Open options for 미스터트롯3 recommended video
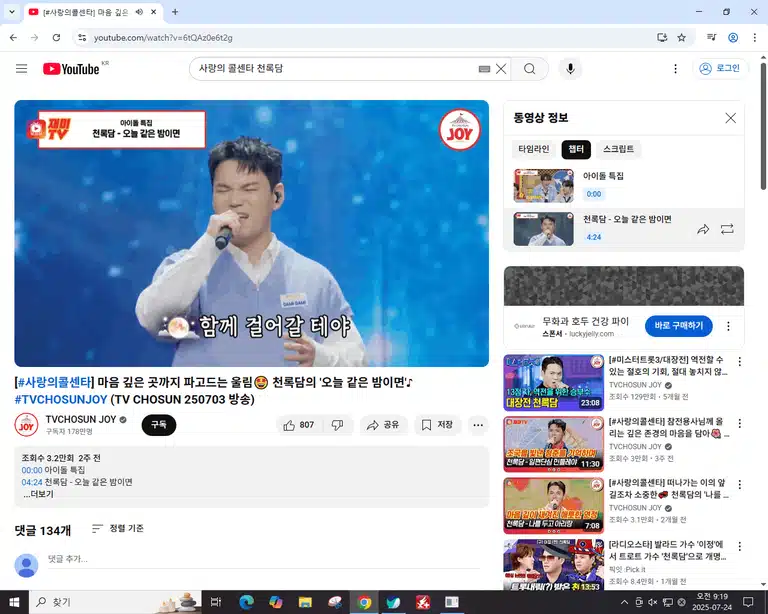 point(740,362)
